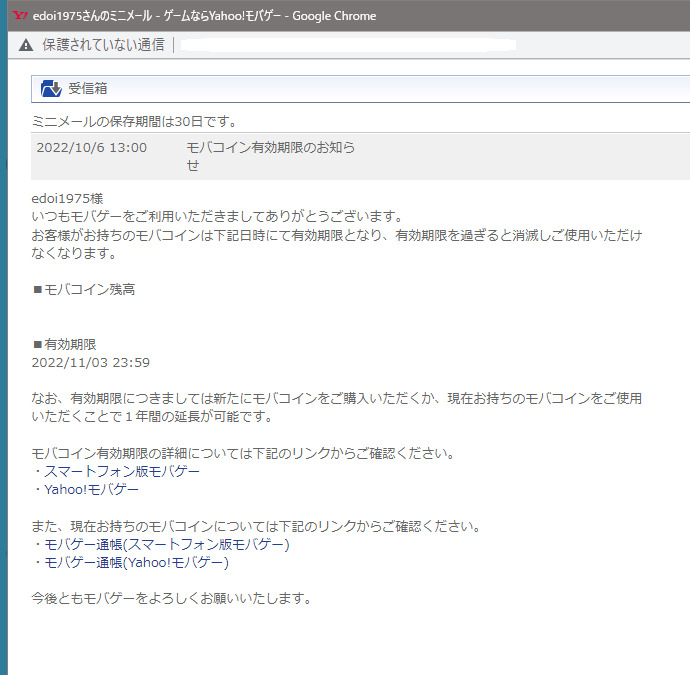Open モバゲー通帳(スマートフォン版モバゲー) link
690x675 pixels.
point(167,544)
